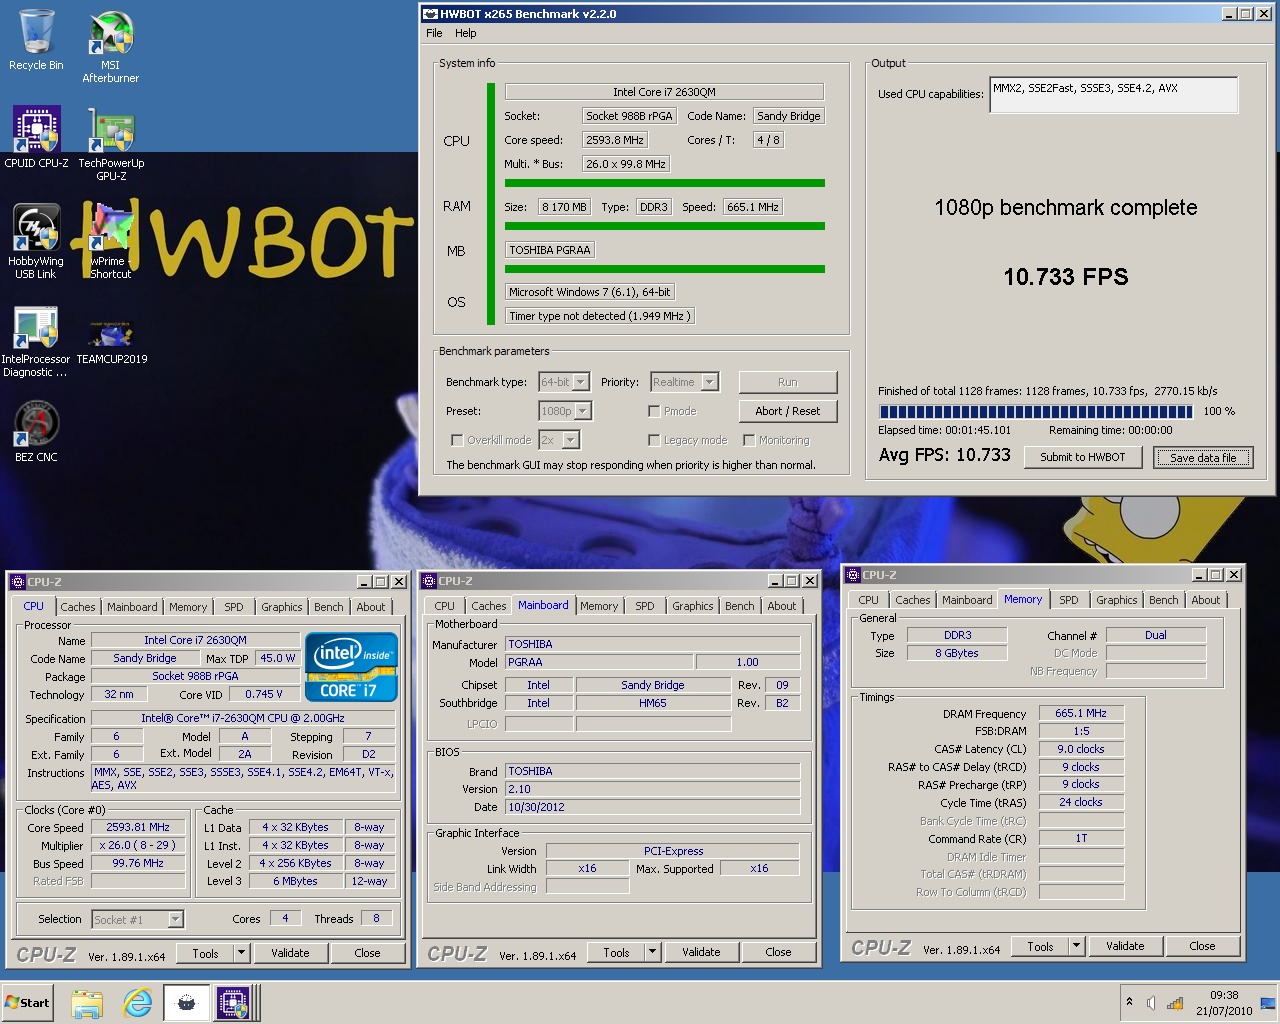Launch MSI Afterburner desktop shortcut
The image size is (1280, 1024).
(x=110, y=47)
